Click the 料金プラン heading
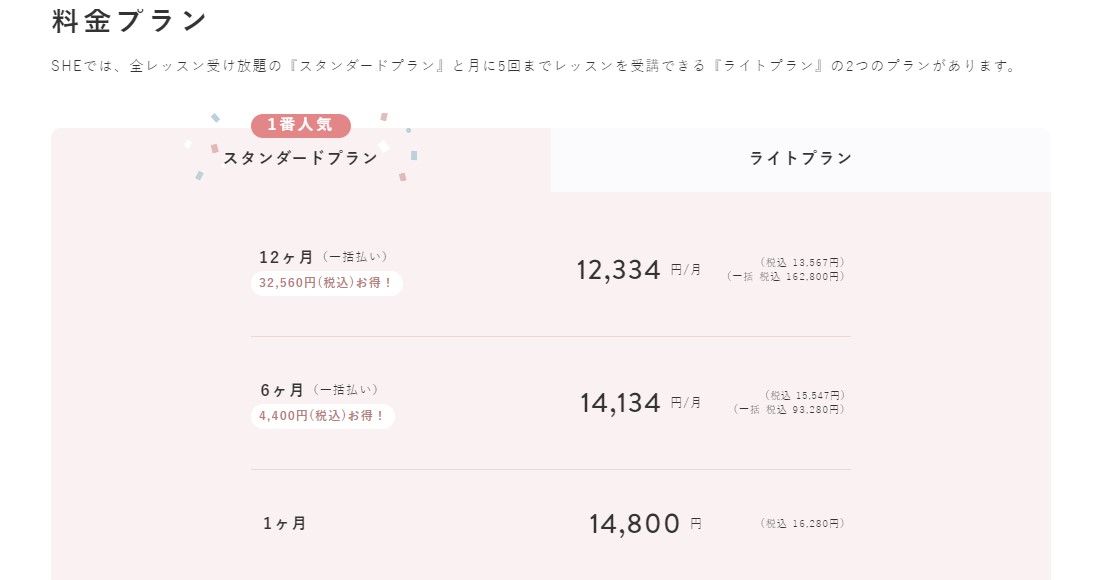1109x580 pixels. tap(130, 21)
